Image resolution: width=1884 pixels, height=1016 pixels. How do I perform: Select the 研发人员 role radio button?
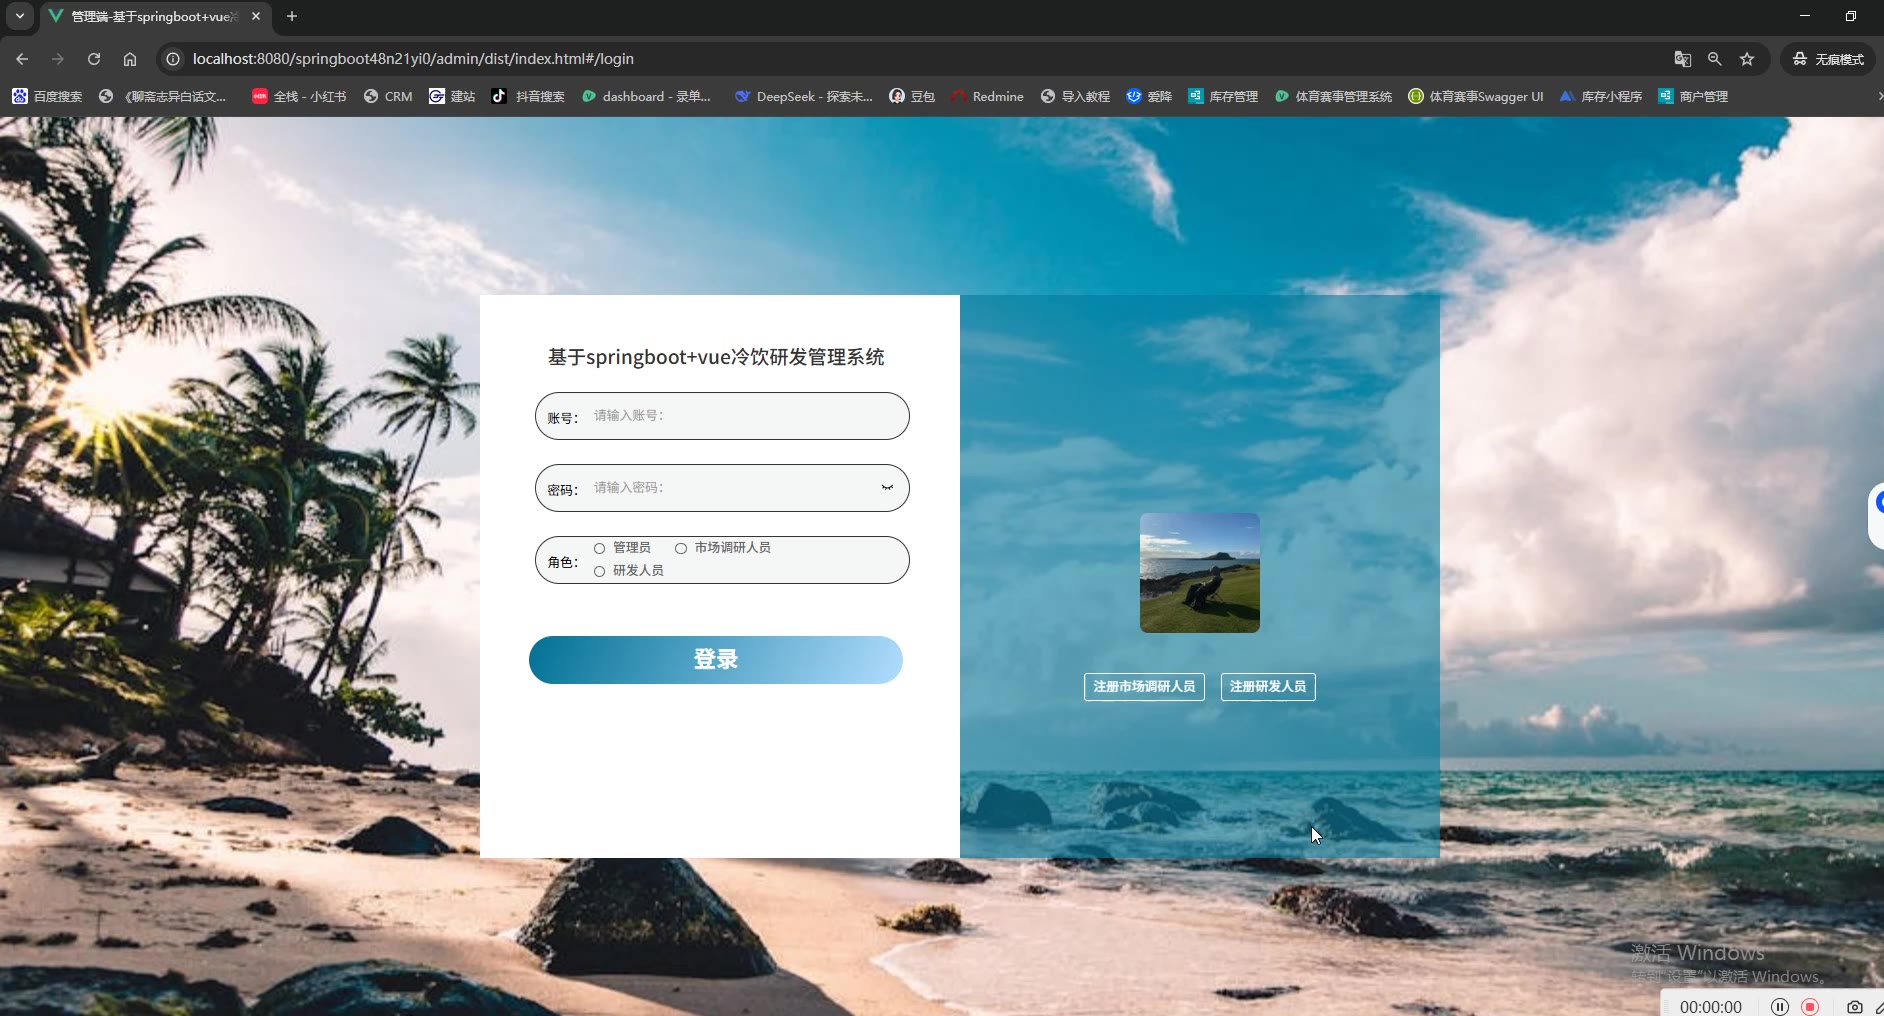pyautogui.click(x=600, y=571)
